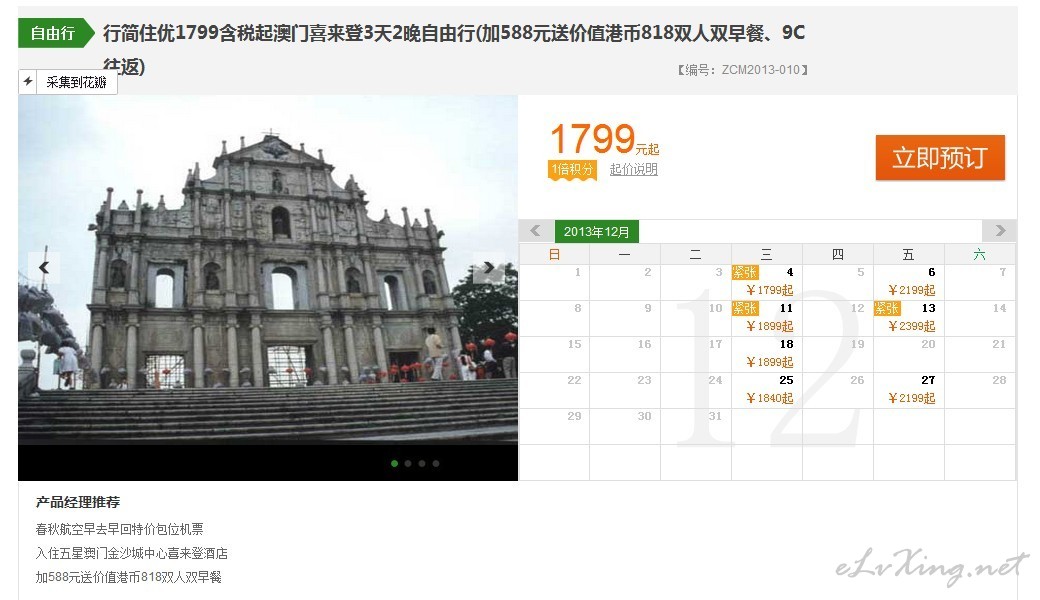Go to previous month in calendar
The width and height of the screenshot is (1040, 600).
coord(535,231)
